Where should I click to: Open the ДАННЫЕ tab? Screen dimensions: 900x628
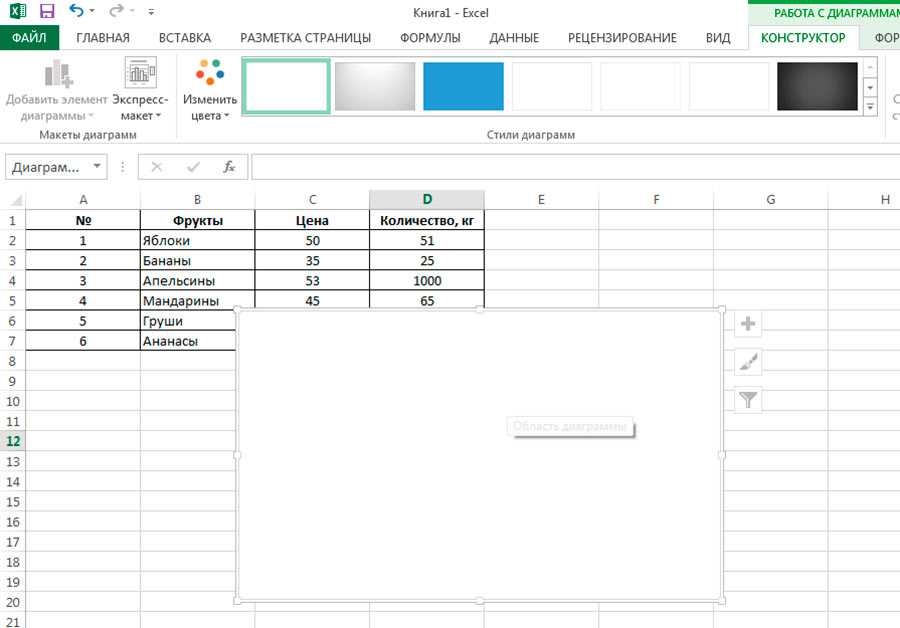[514, 38]
